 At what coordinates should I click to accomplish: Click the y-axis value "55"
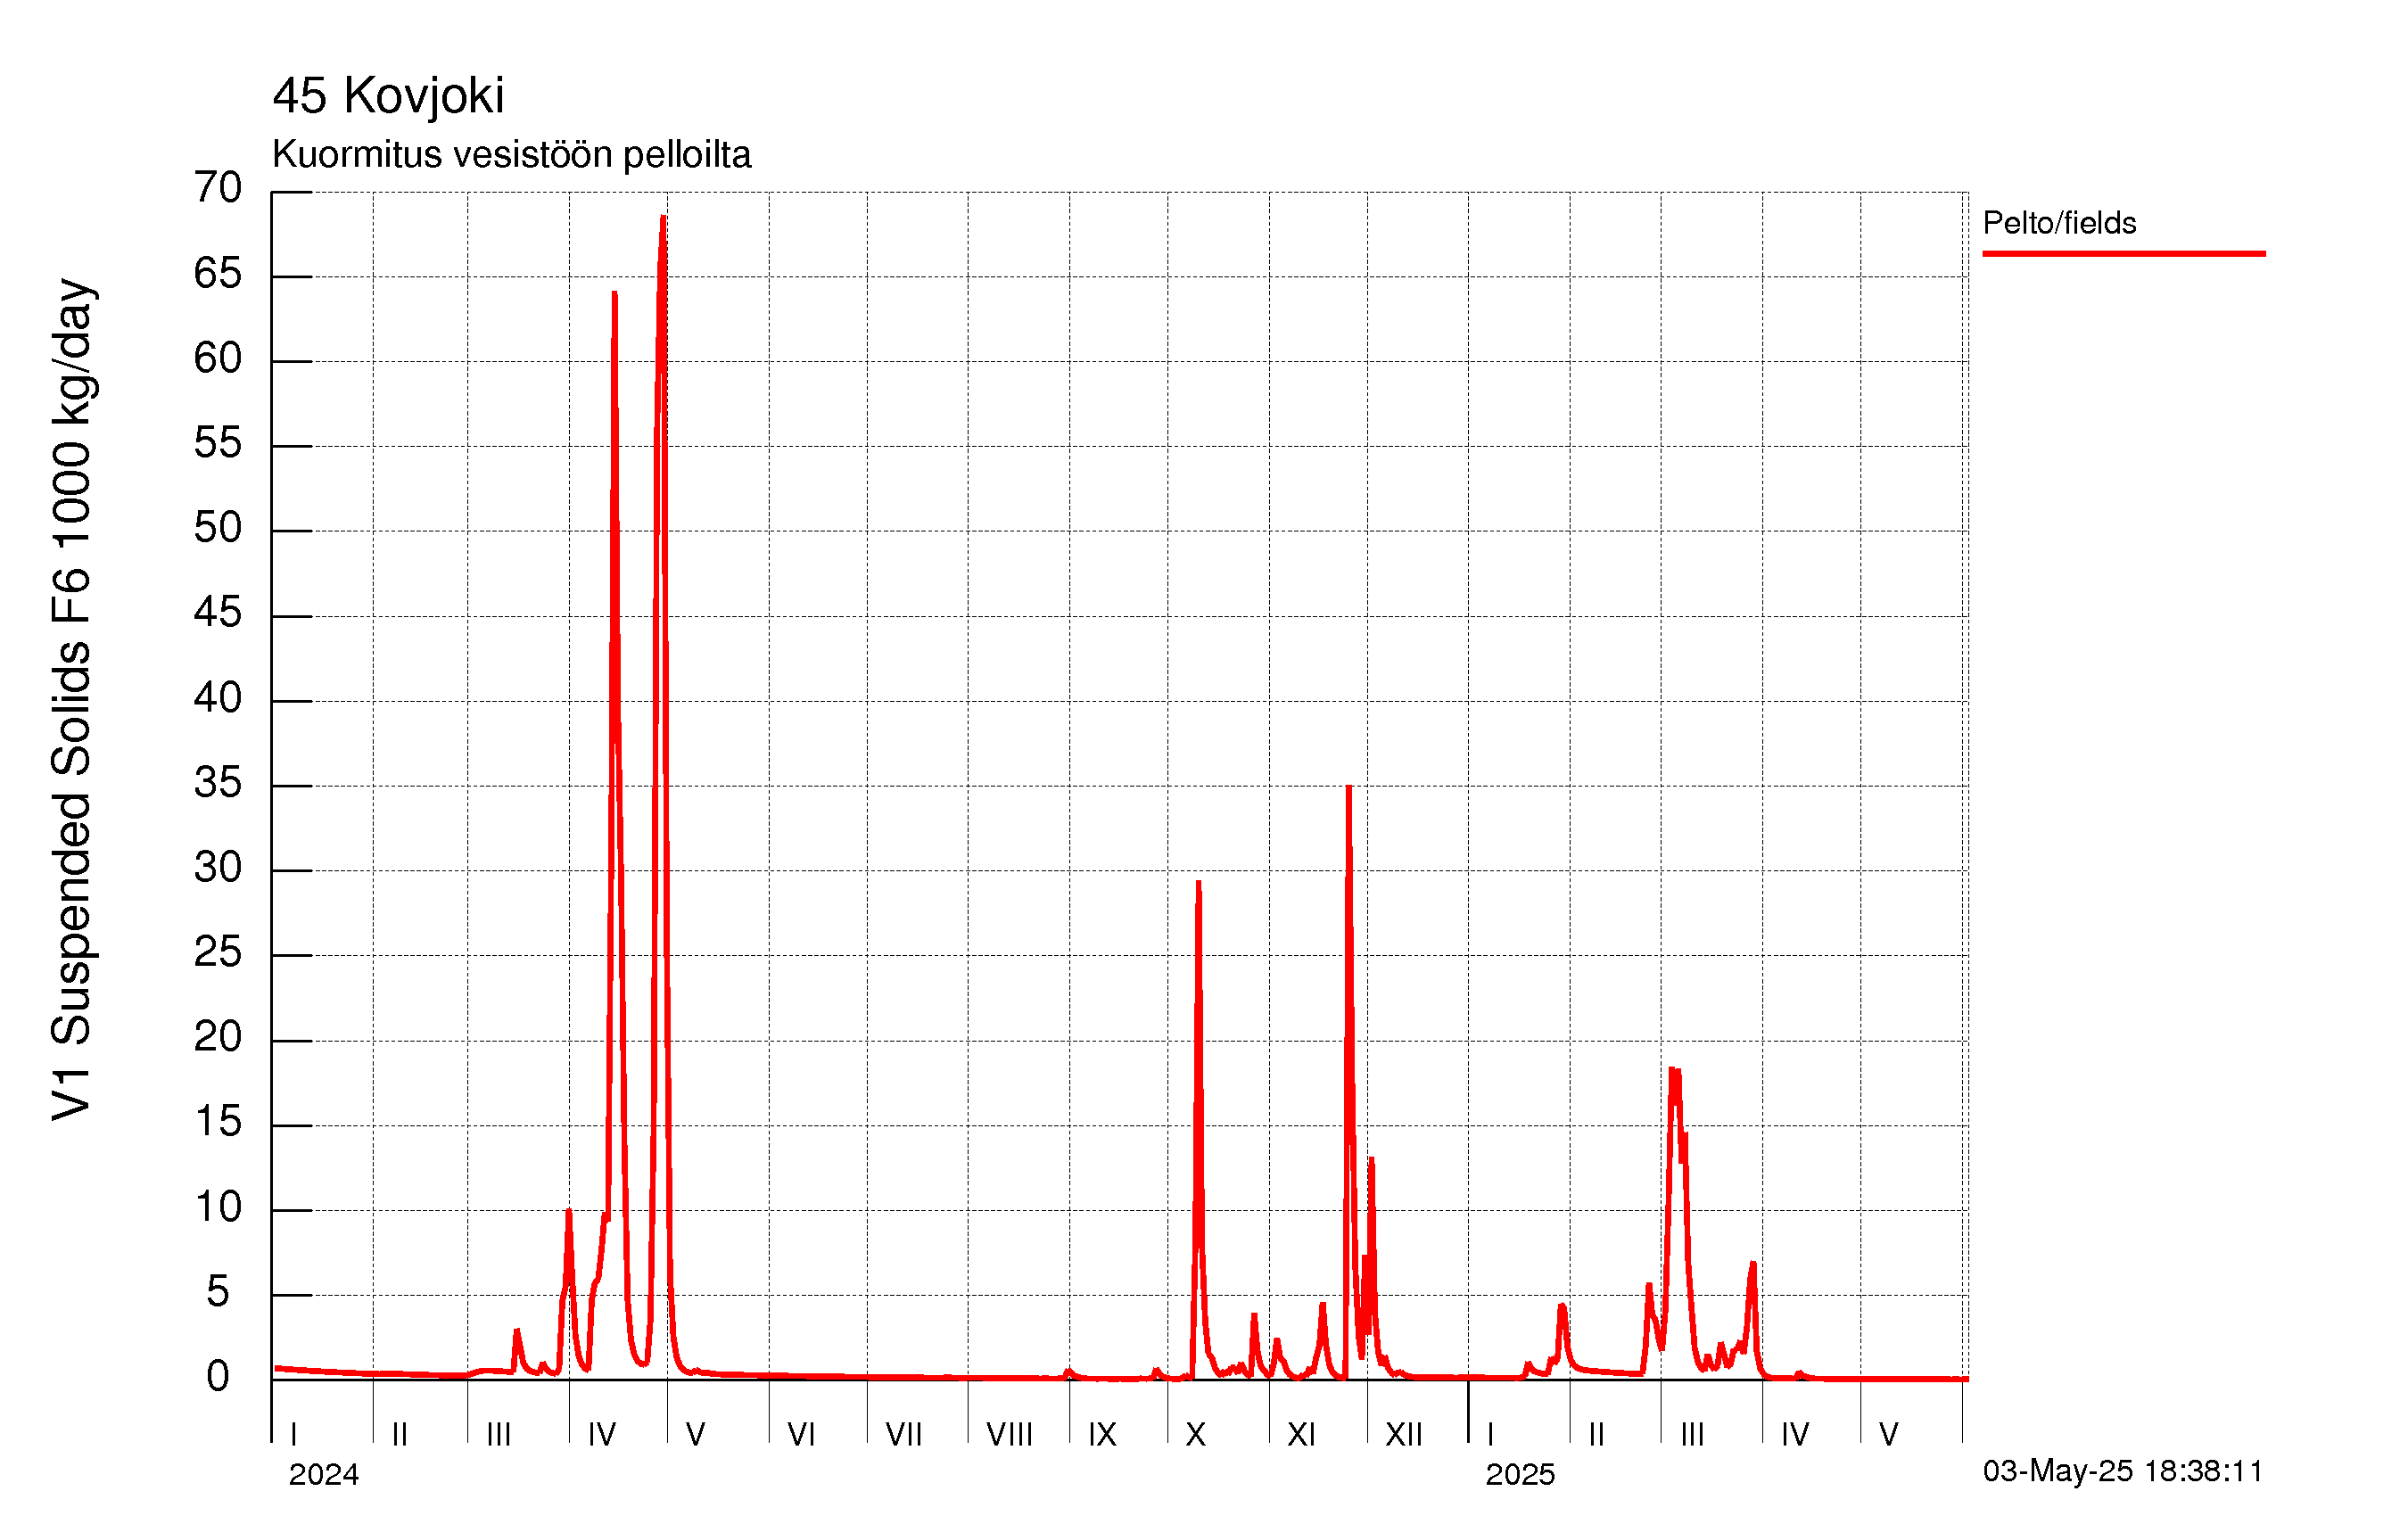218,442
